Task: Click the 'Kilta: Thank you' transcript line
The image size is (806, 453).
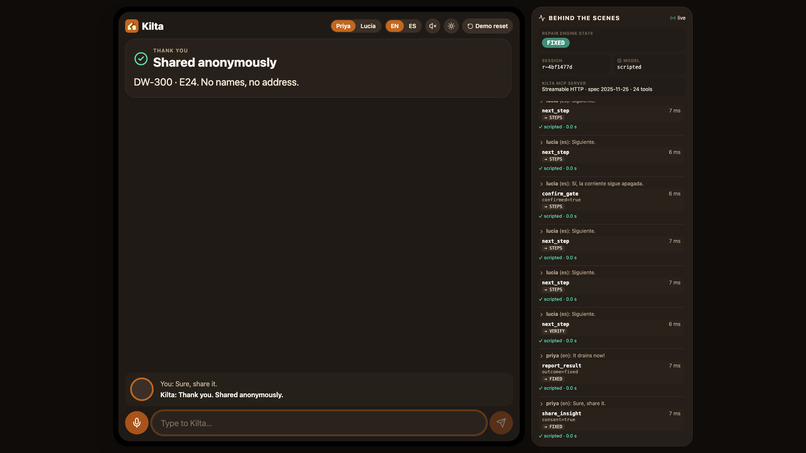Action: click(222, 395)
